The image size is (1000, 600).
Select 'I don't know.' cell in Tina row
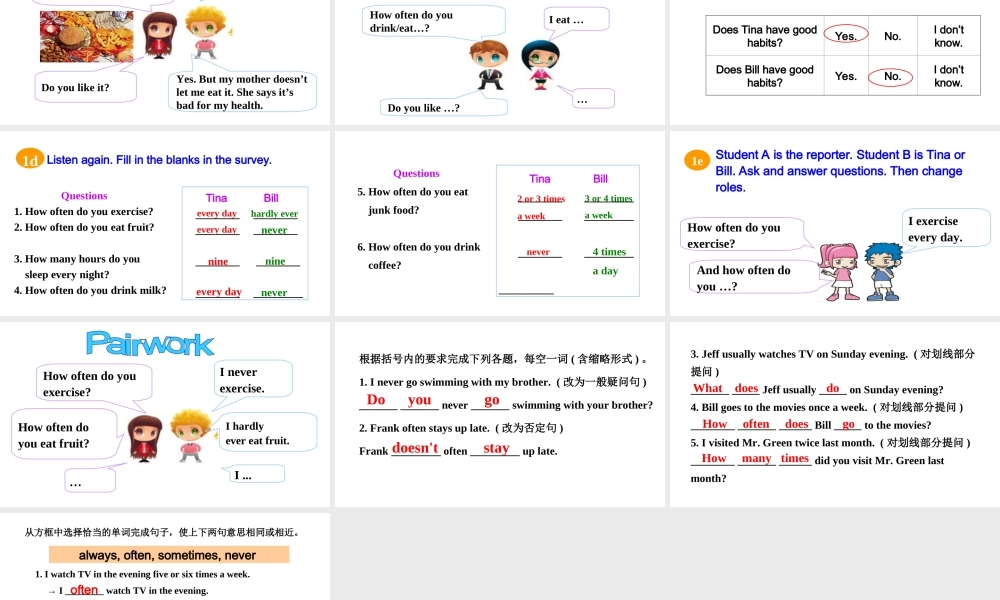point(947,36)
